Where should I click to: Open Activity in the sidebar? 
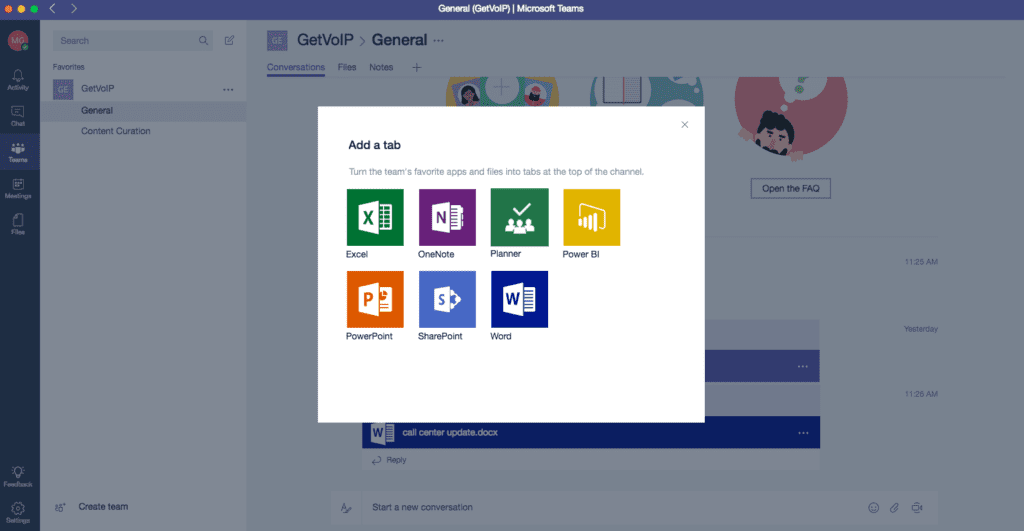click(x=18, y=80)
